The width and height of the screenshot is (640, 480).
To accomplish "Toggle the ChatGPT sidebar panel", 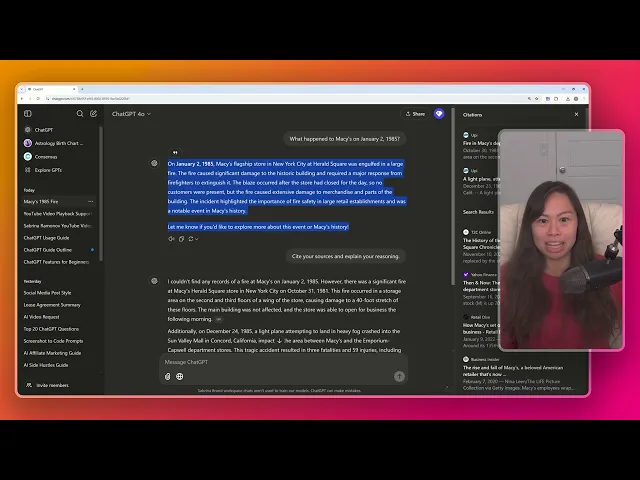I will click(x=28, y=113).
